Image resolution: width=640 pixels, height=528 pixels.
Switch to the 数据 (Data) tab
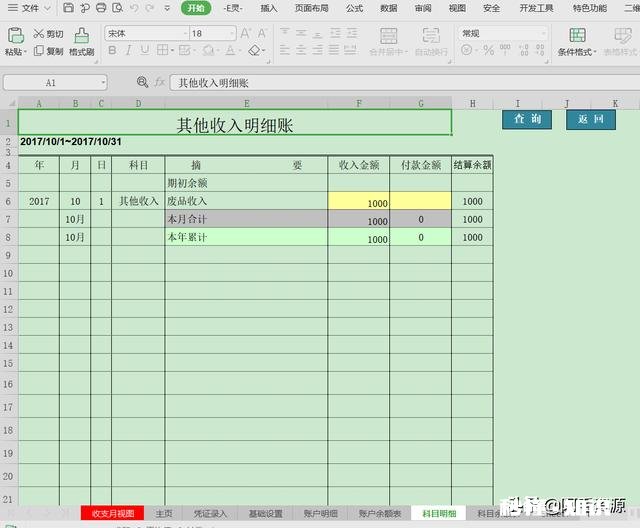389,8
